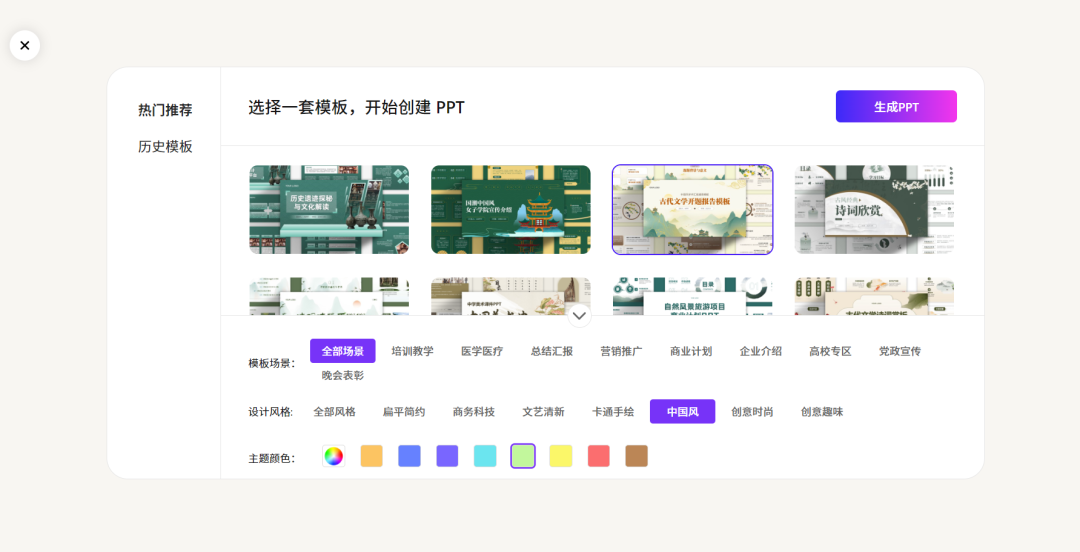Pick the rainbow all-colors swatch
Screen dimensions: 1080x552
click(x=333, y=456)
